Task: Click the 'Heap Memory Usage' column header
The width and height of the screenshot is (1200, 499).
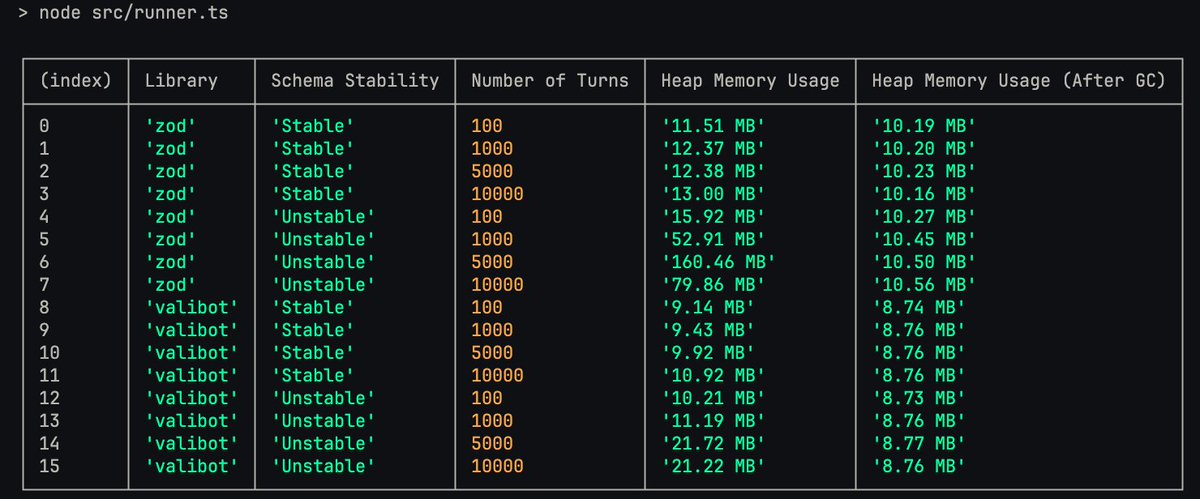Action: click(x=750, y=80)
